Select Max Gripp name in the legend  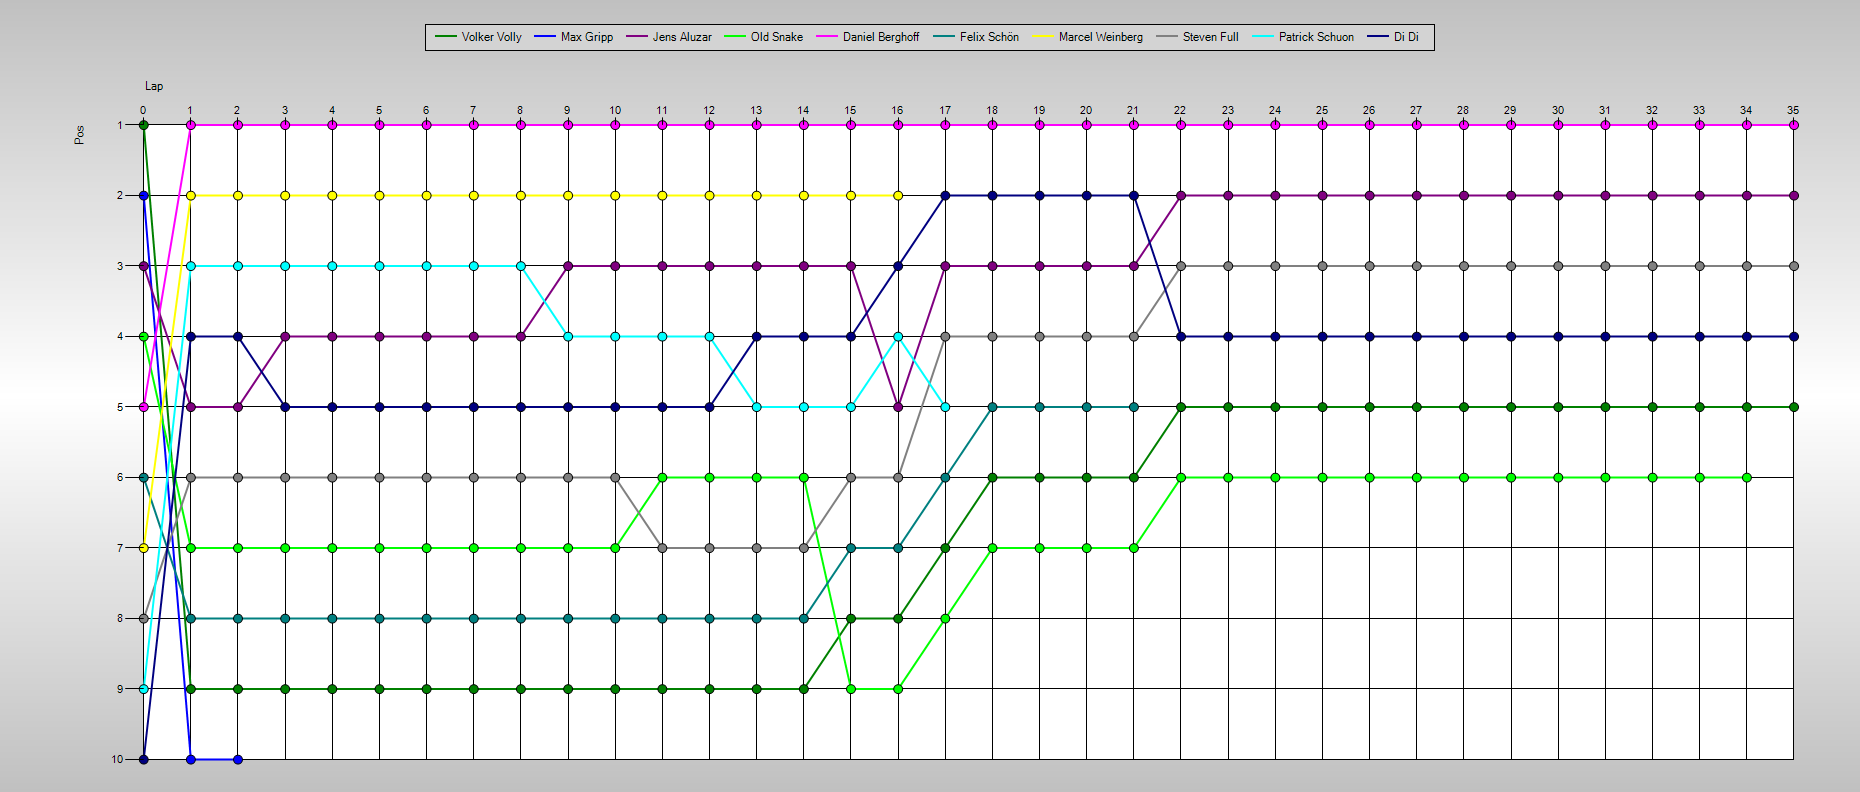point(587,37)
